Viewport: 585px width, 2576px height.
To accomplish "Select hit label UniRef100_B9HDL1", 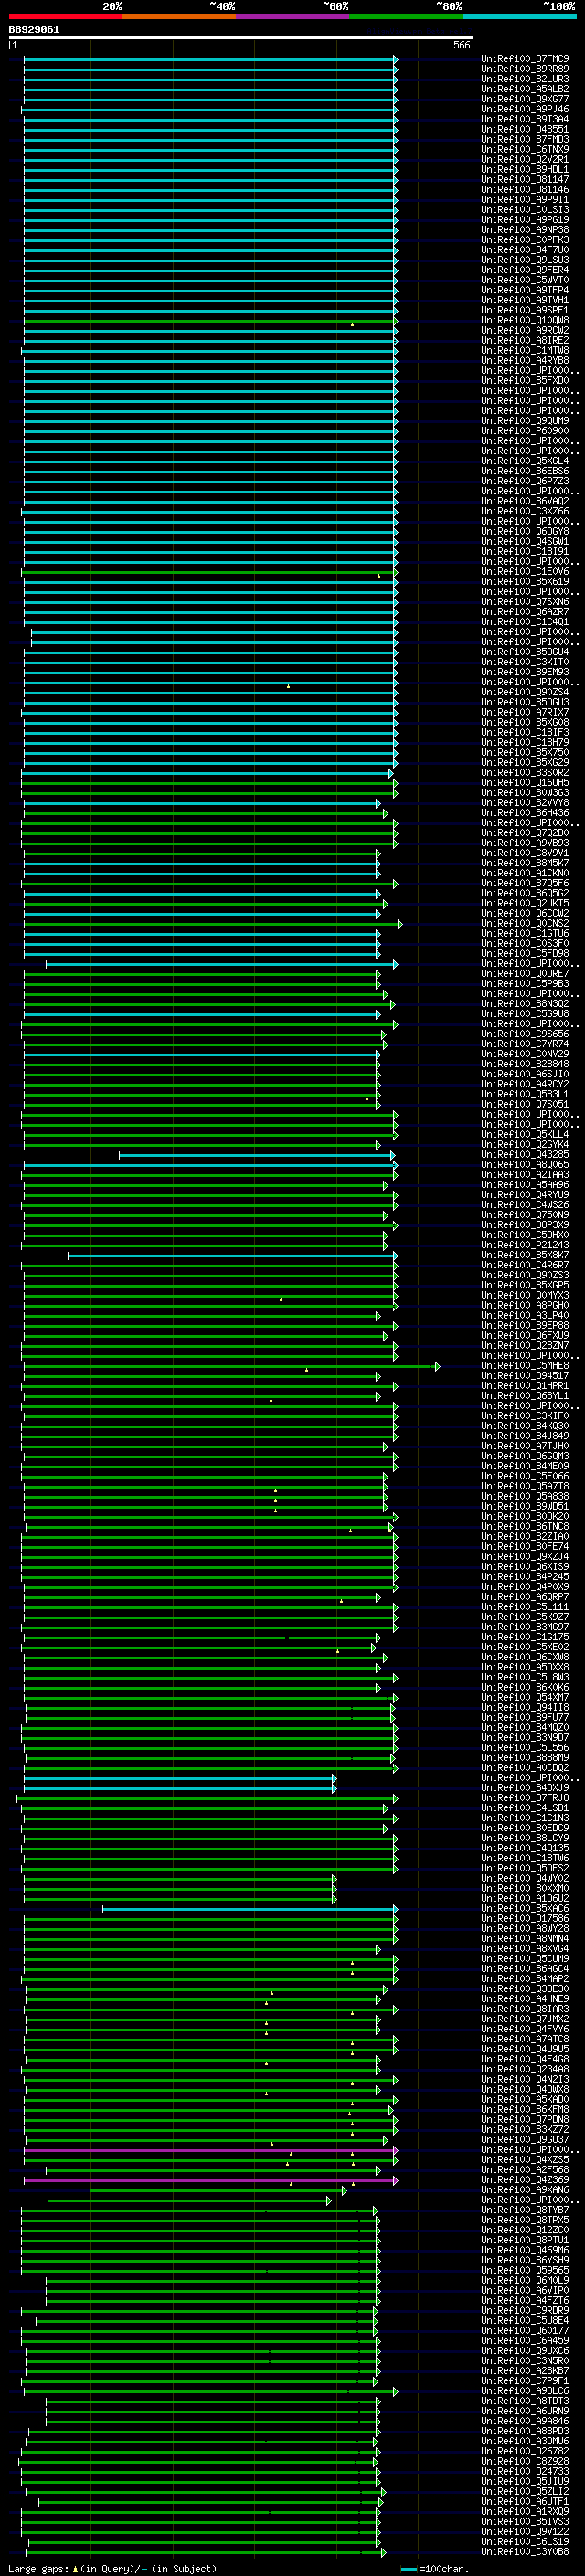I will 525,169.
